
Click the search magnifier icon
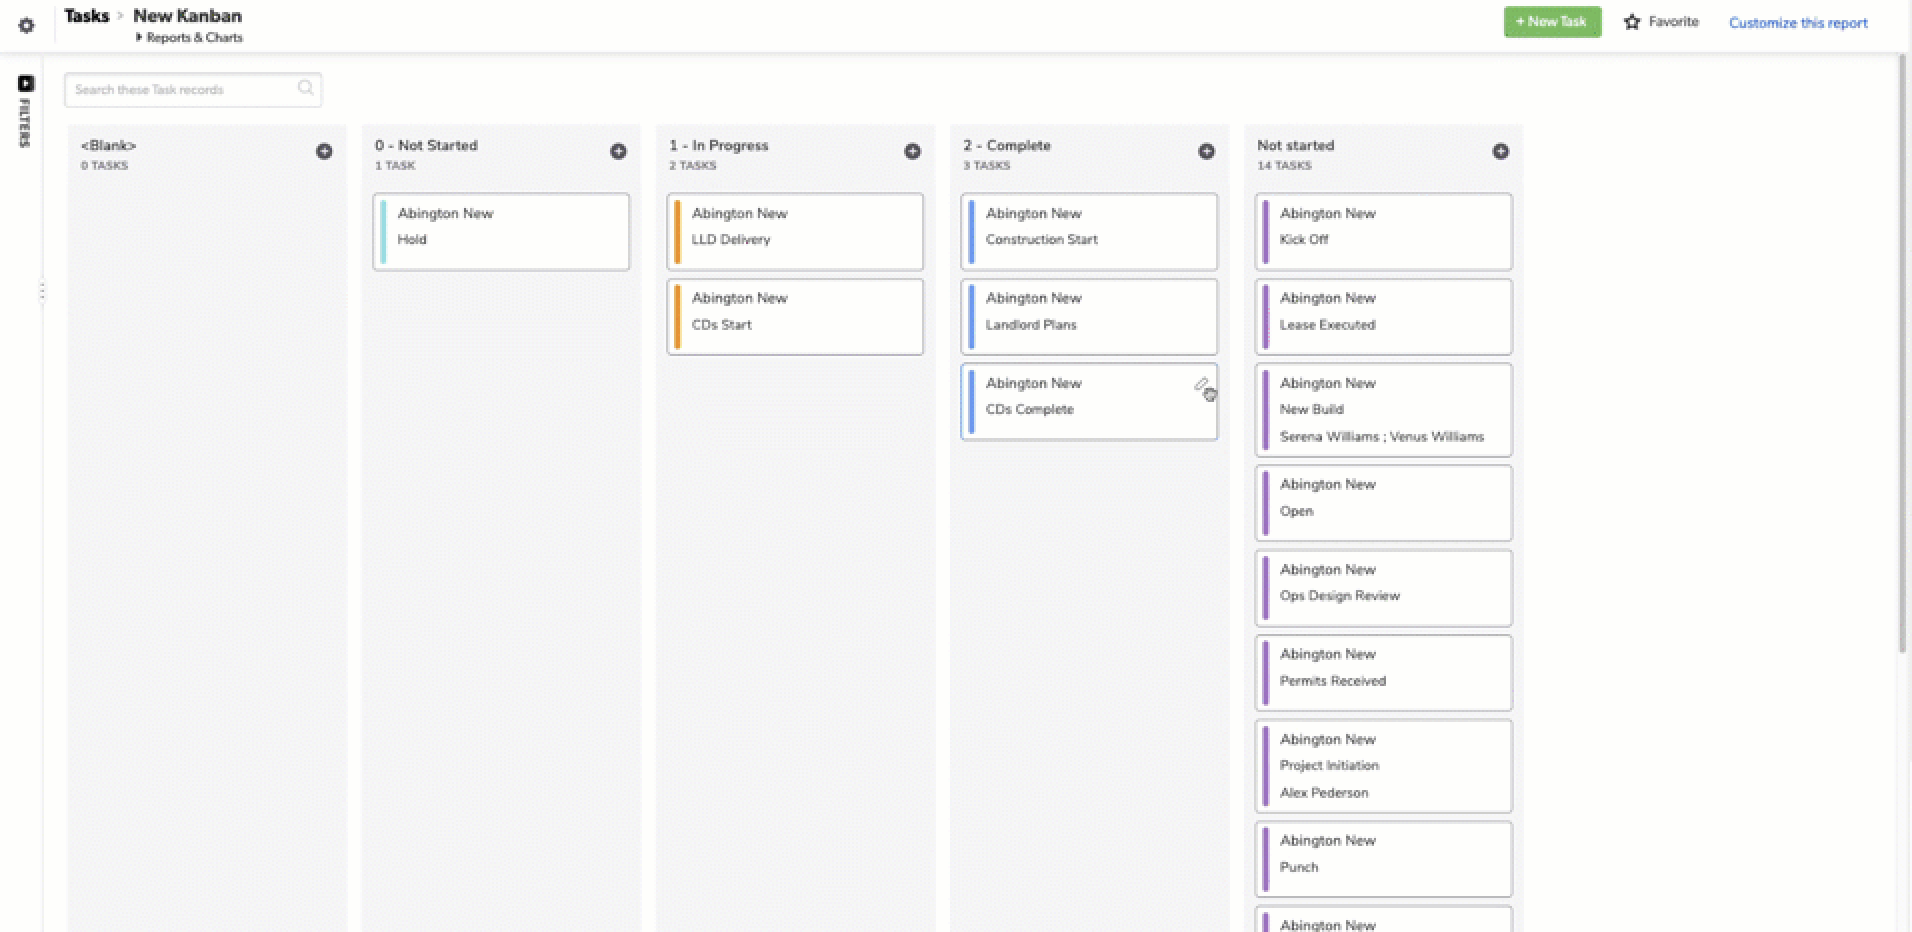[x=306, y=89]
